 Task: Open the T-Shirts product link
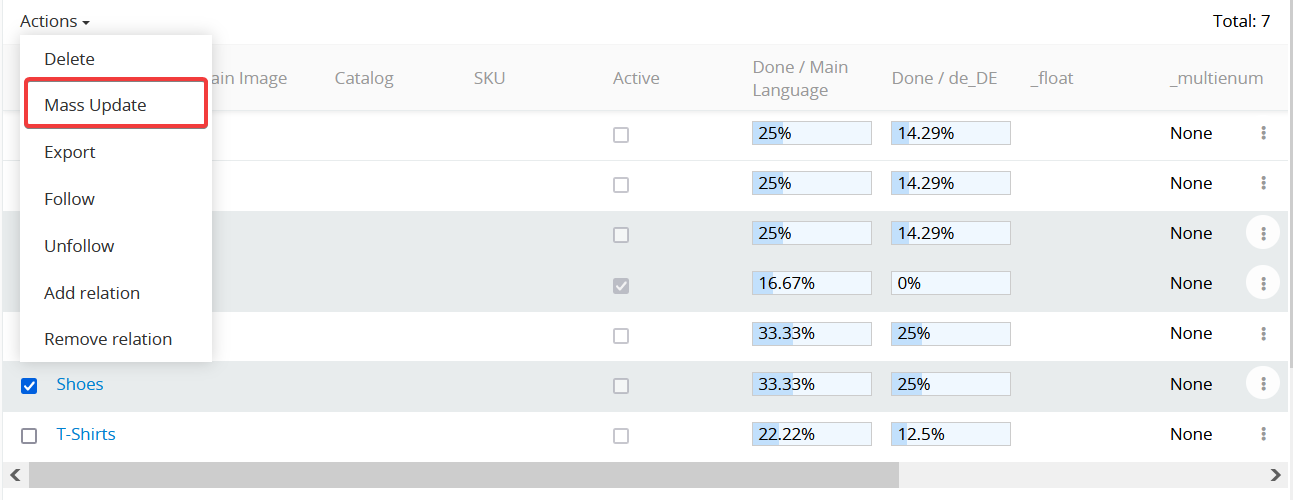[86, 434]
